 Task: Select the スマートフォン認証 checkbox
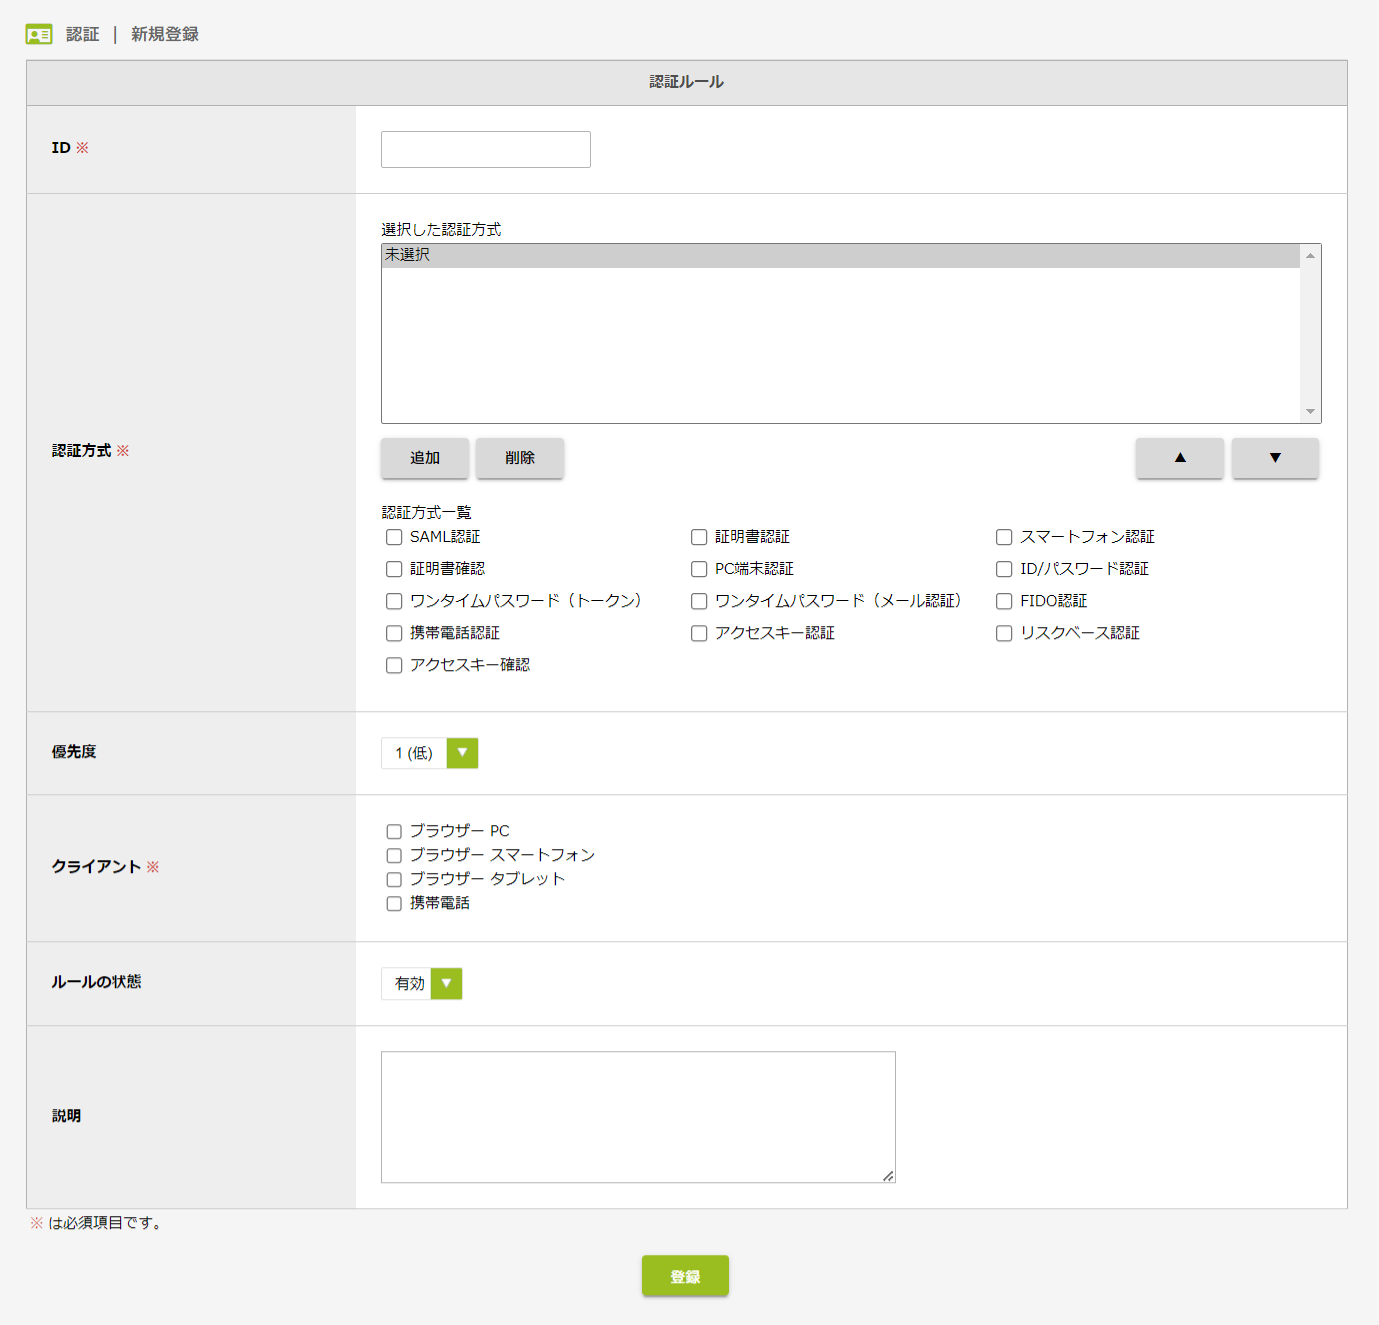click(1004, 537)
